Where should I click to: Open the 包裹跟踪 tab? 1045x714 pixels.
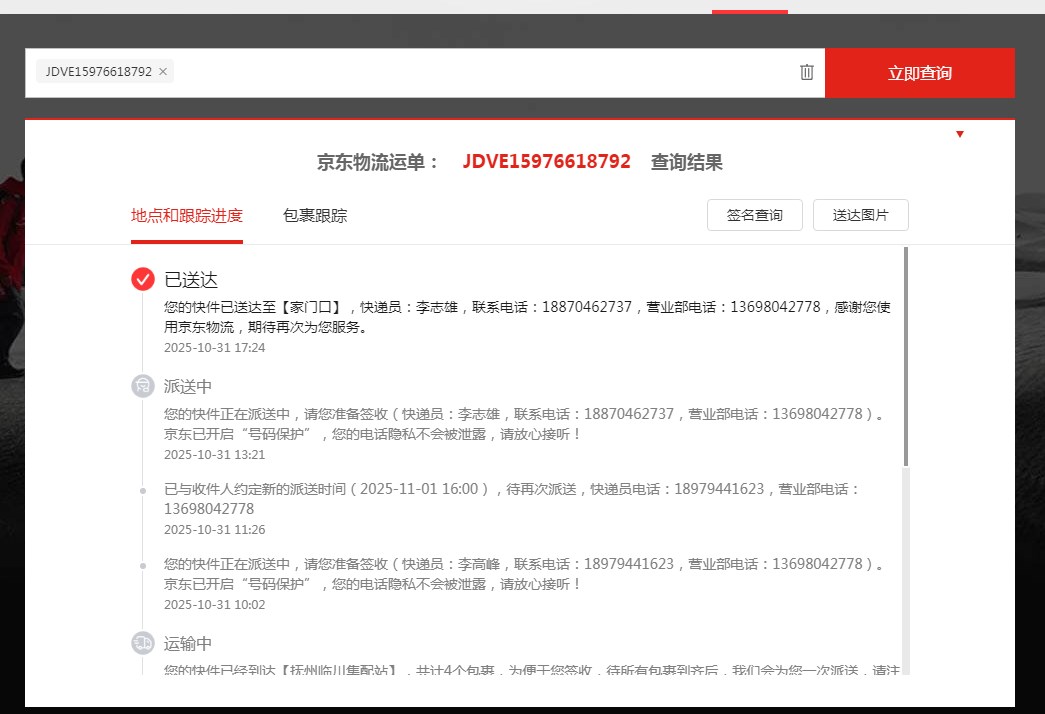[315, 216]
